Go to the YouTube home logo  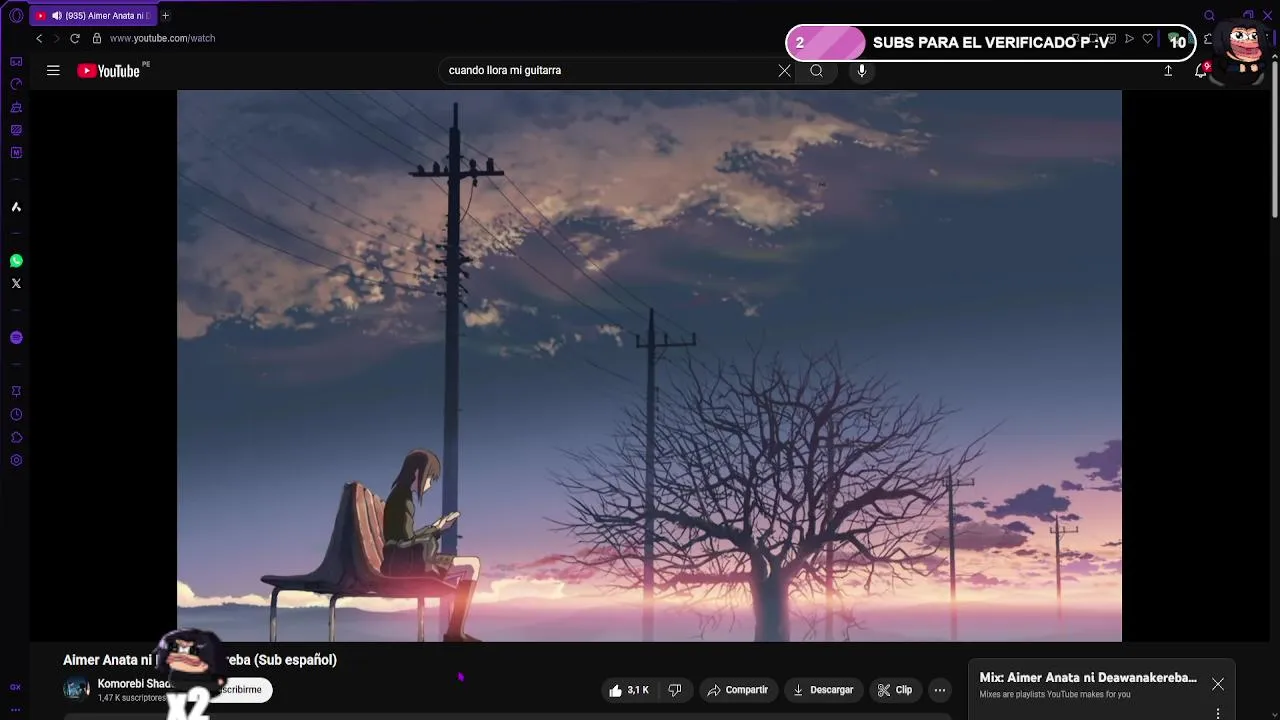pyautogui.click(x=109, y=71)
